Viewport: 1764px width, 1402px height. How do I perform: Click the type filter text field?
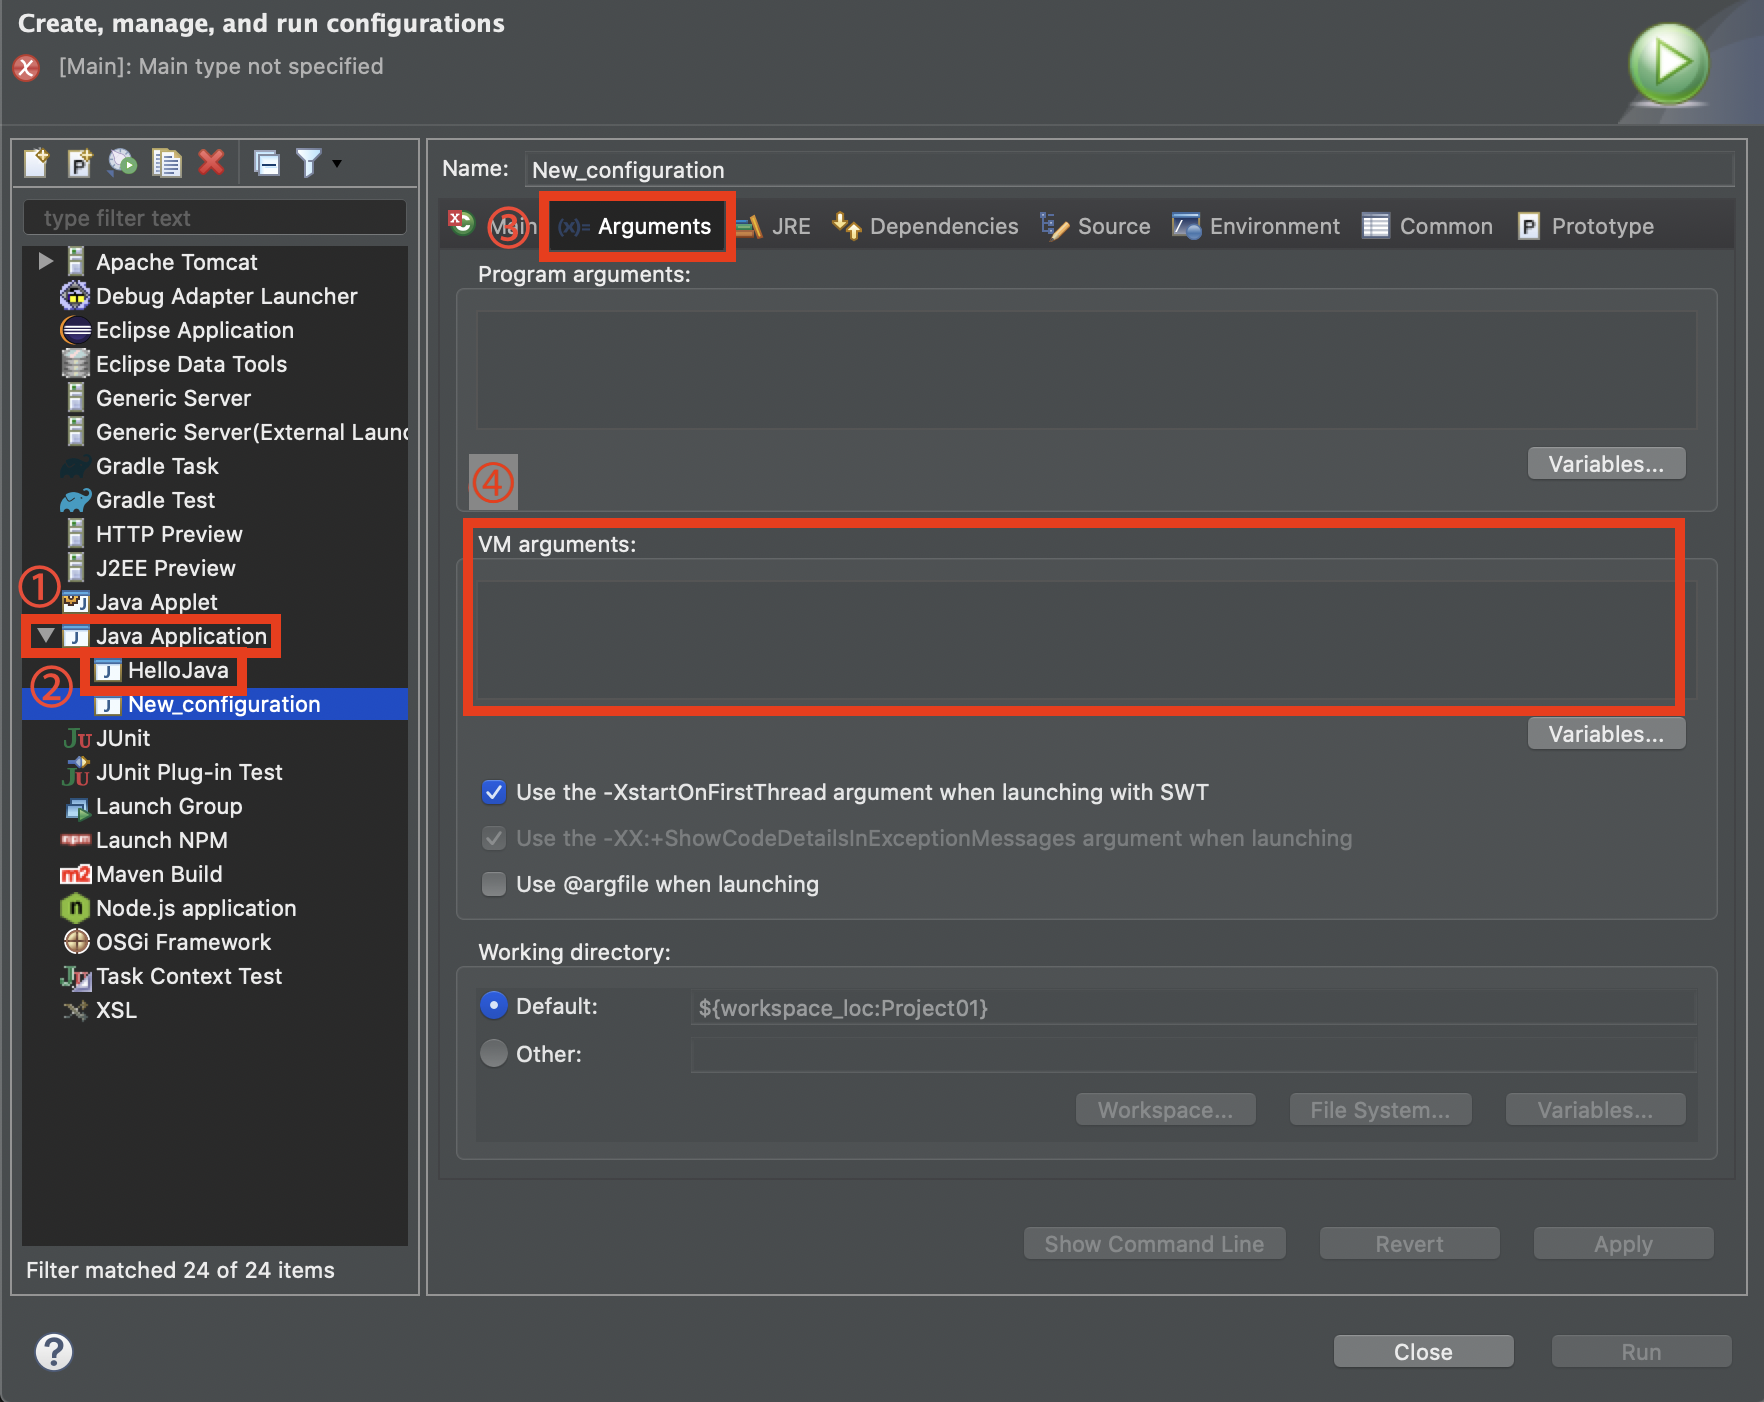214,217
